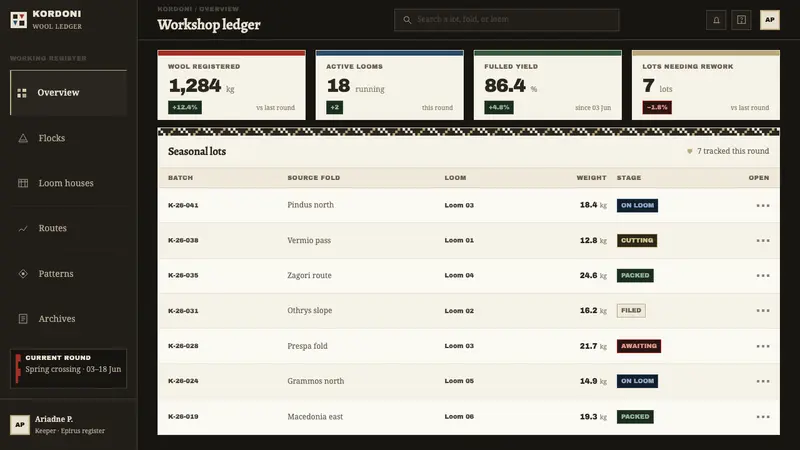Select batch K-26-038
800x450 pixels.
[183, 240]
